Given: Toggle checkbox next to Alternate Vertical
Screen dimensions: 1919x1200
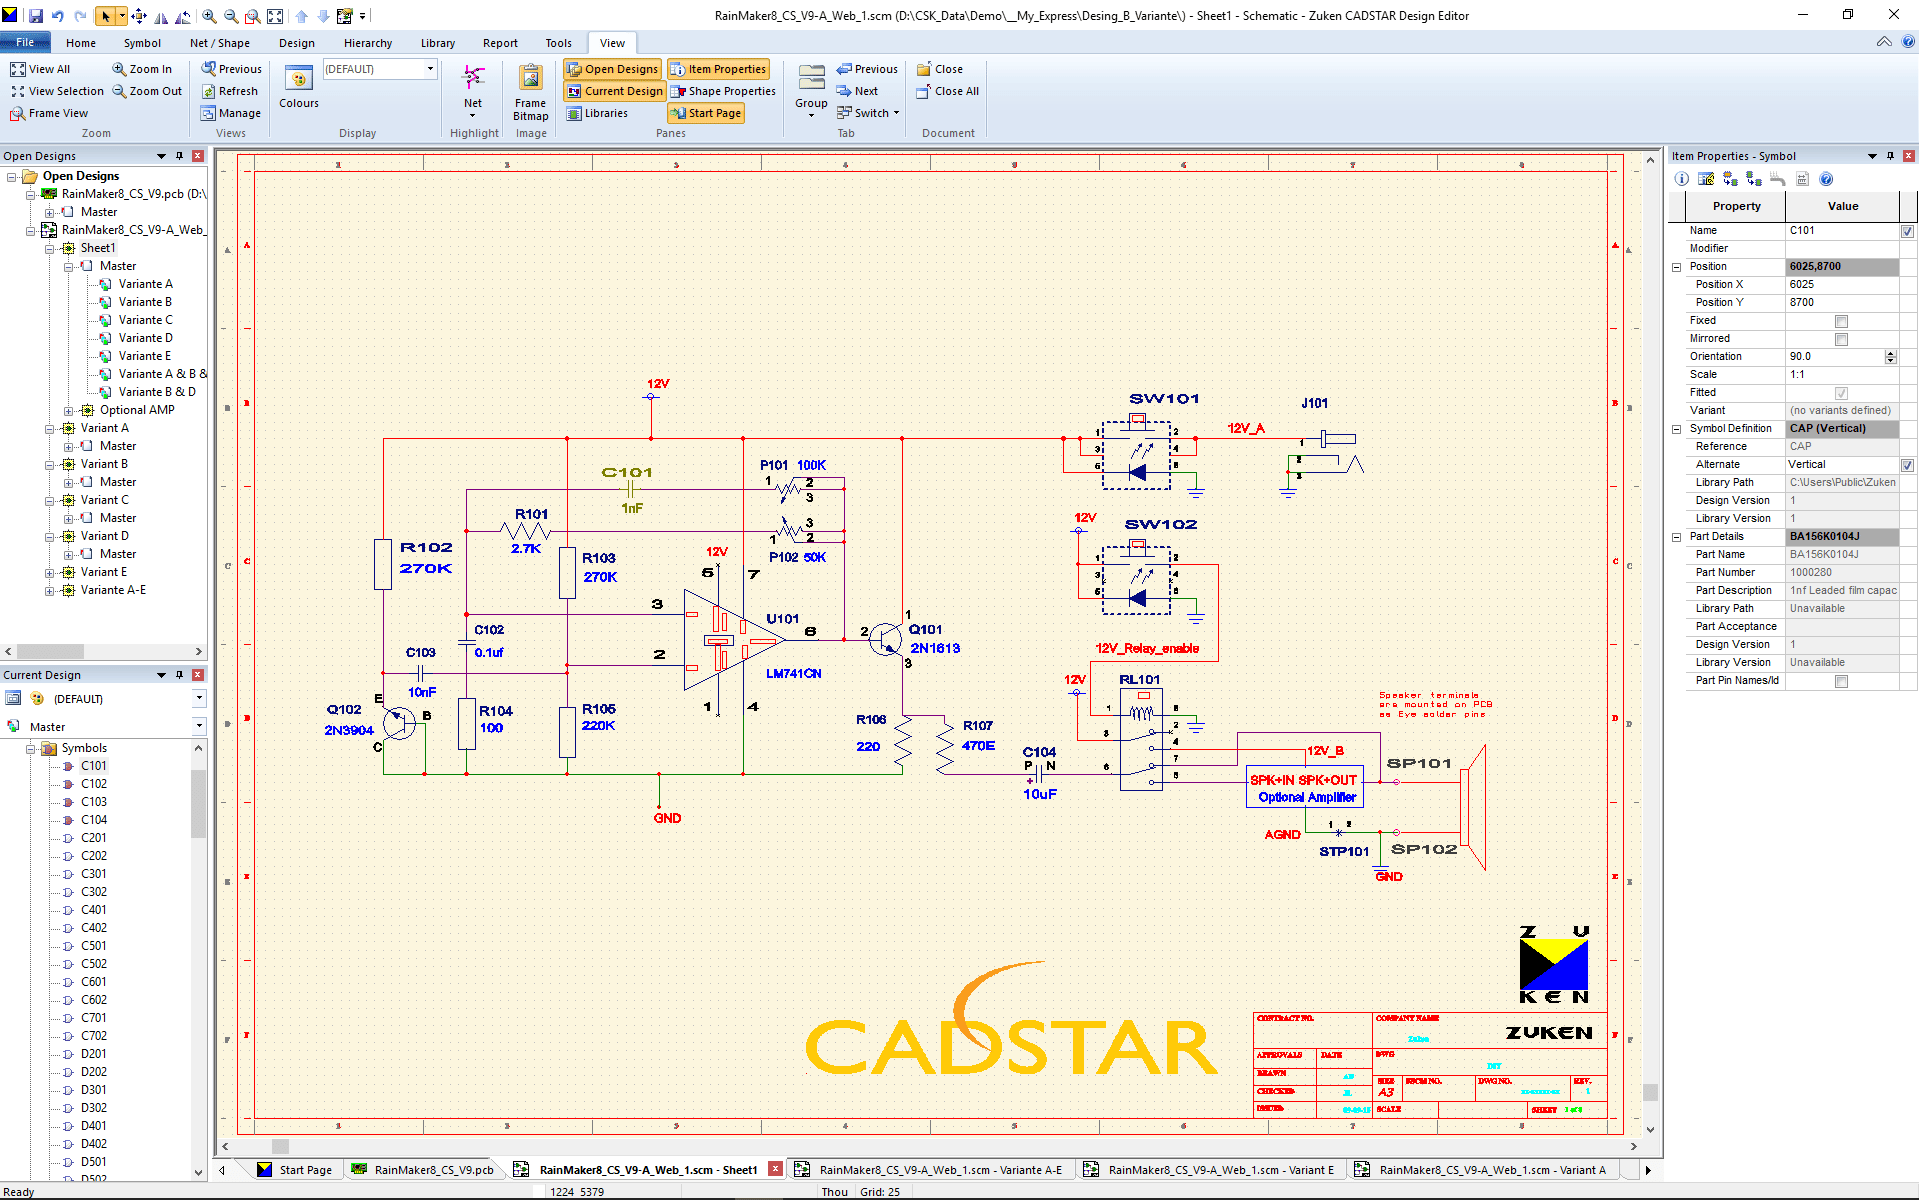Looking at the screenshot, I should pos(1907,465).
